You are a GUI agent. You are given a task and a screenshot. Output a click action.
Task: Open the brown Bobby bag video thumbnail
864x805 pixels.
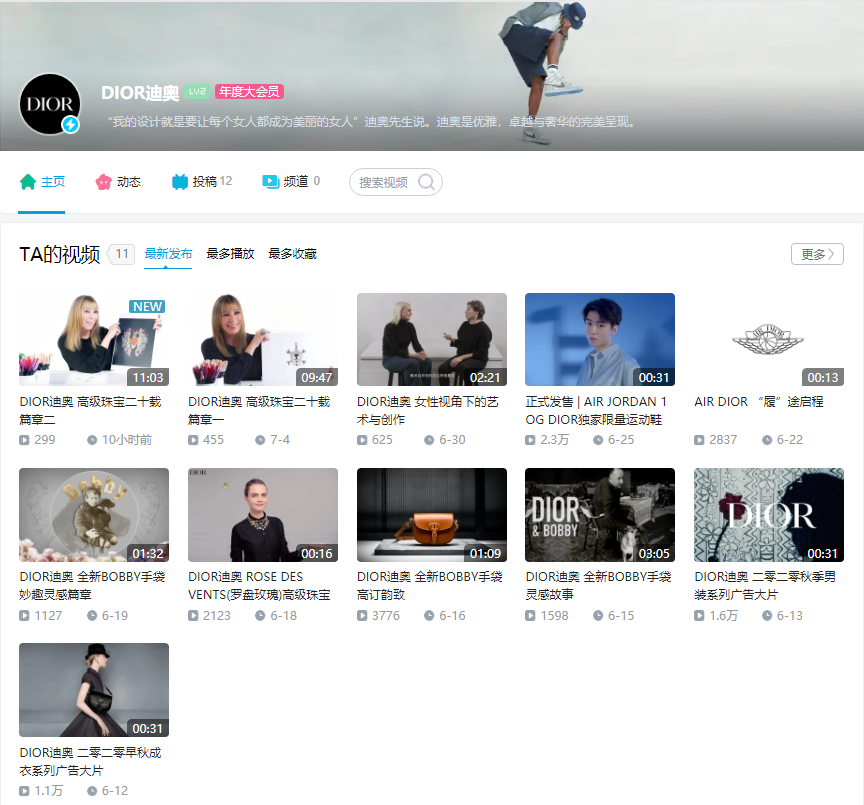click(x=431, y=515)
